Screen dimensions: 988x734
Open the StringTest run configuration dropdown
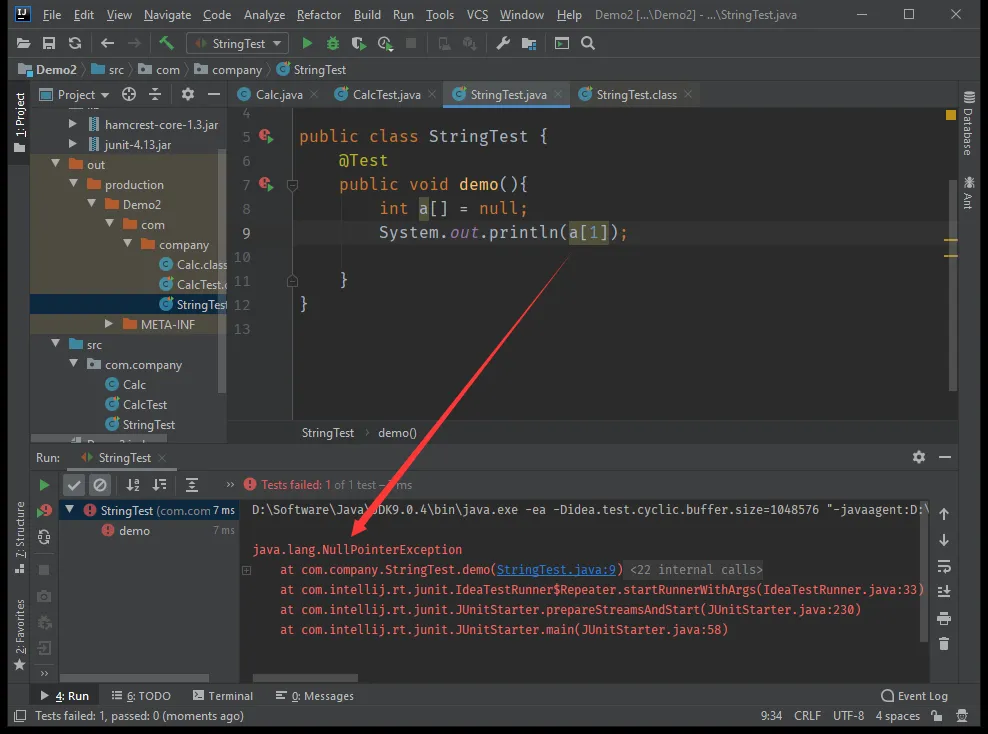click(x=237, y=43)
